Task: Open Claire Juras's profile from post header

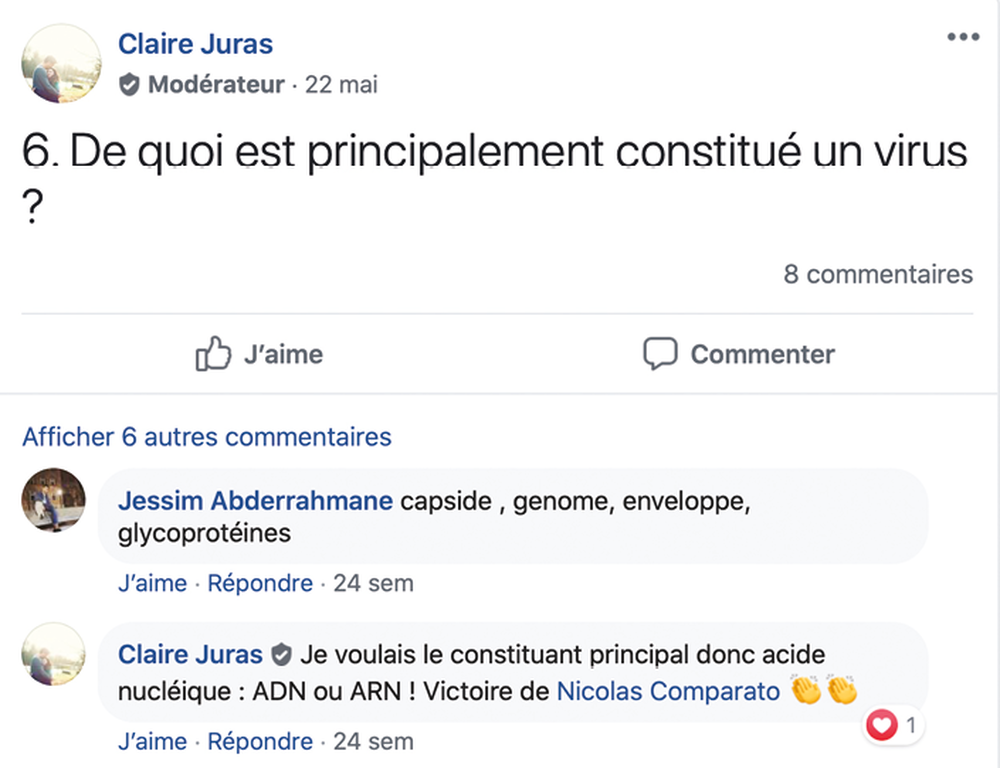Action: 195,44
